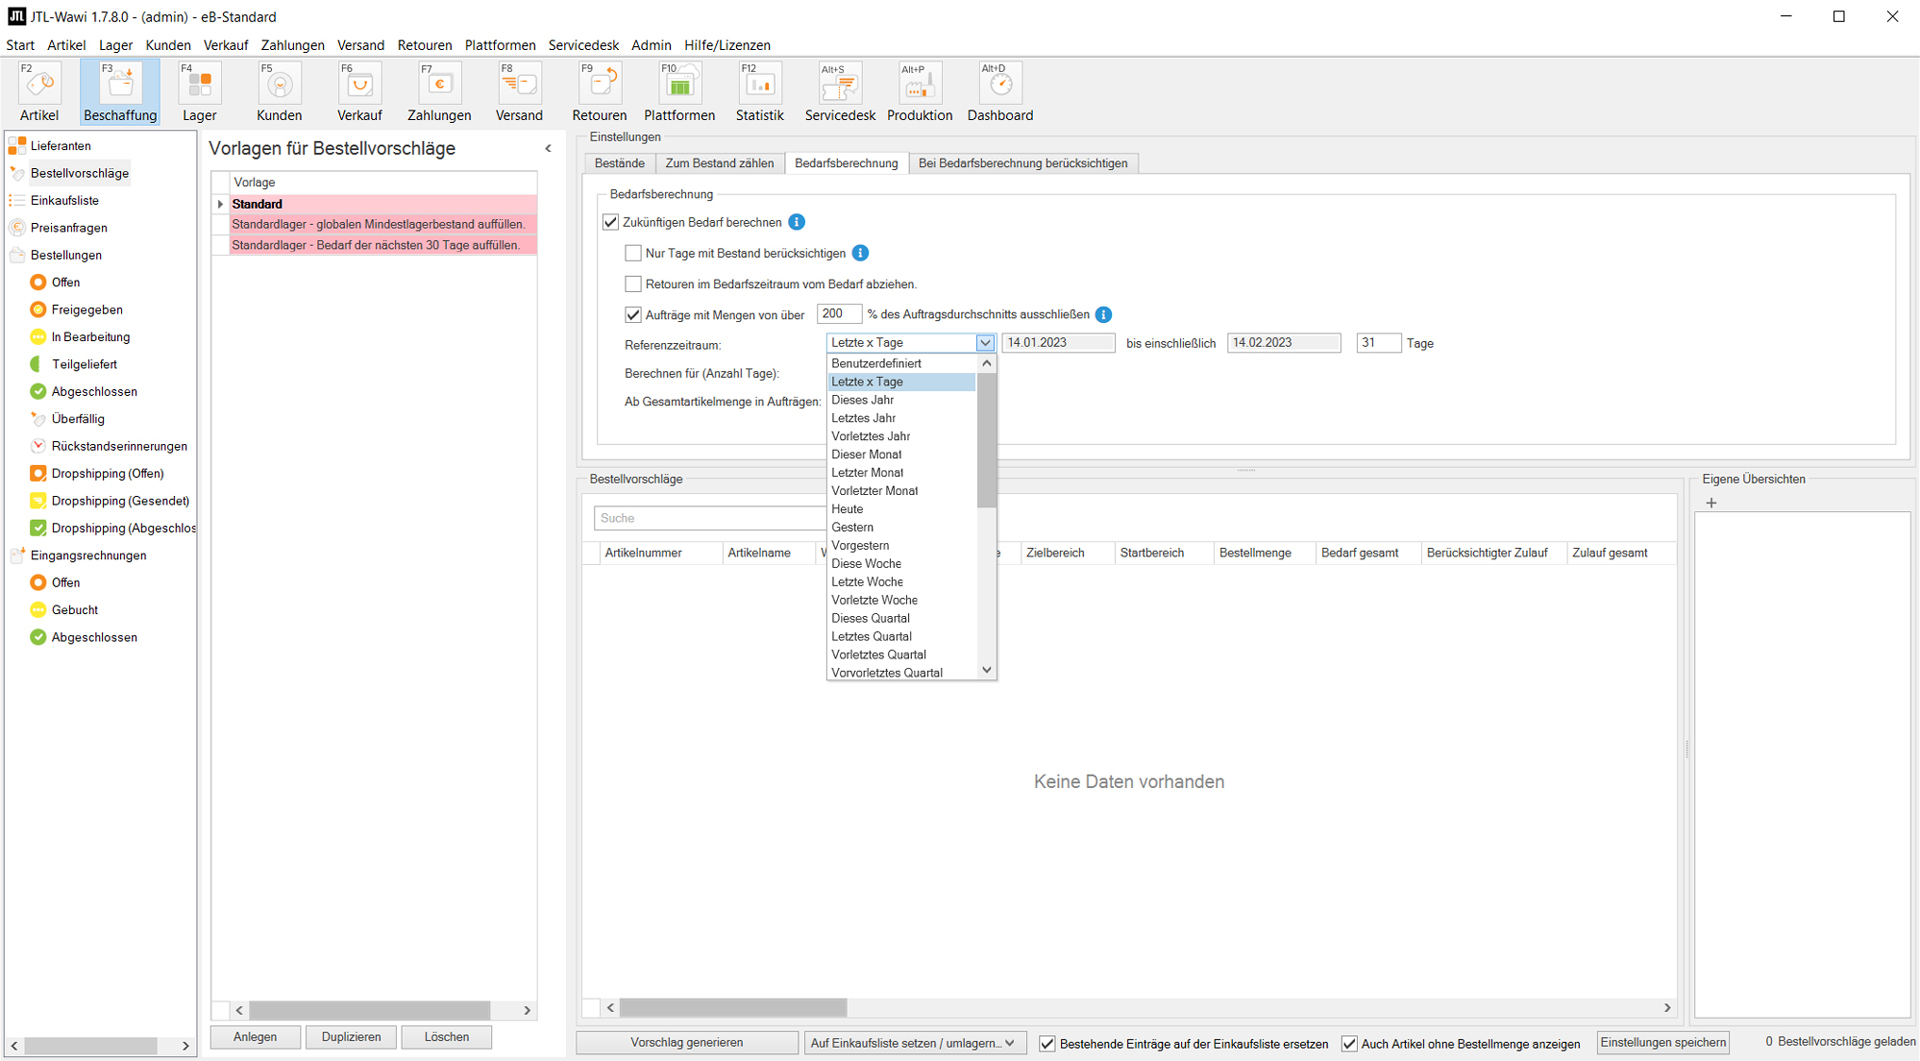Switch to the Zum Bestand zählen tab
Viewport: 1920px width, 1061px height.
720,163
